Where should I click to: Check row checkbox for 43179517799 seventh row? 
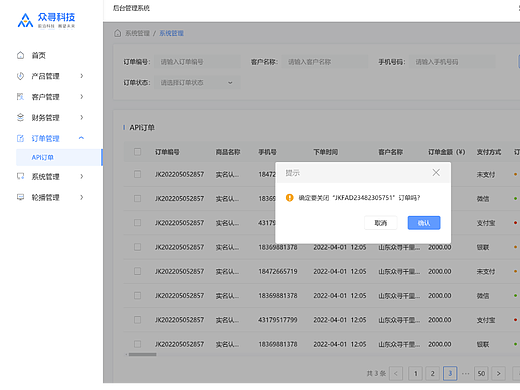(137, 320)
